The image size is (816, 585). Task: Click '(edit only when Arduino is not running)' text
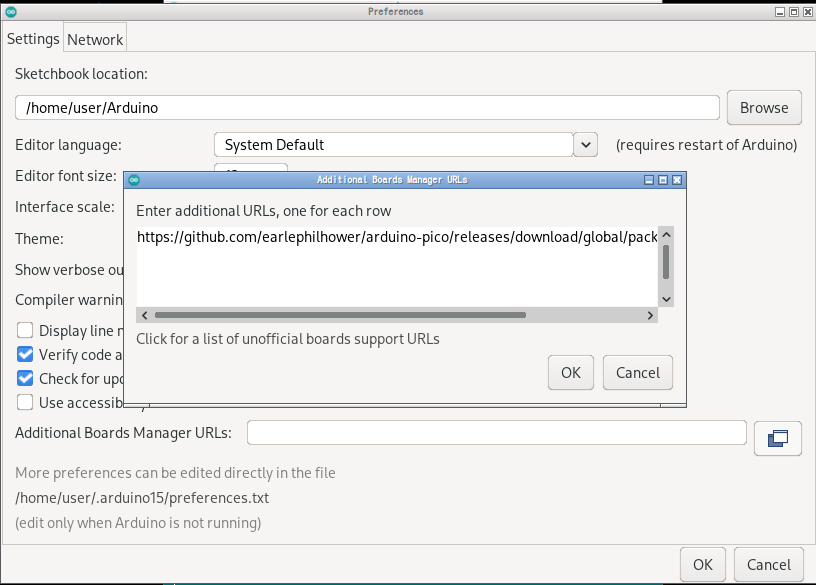coord(138,523)
